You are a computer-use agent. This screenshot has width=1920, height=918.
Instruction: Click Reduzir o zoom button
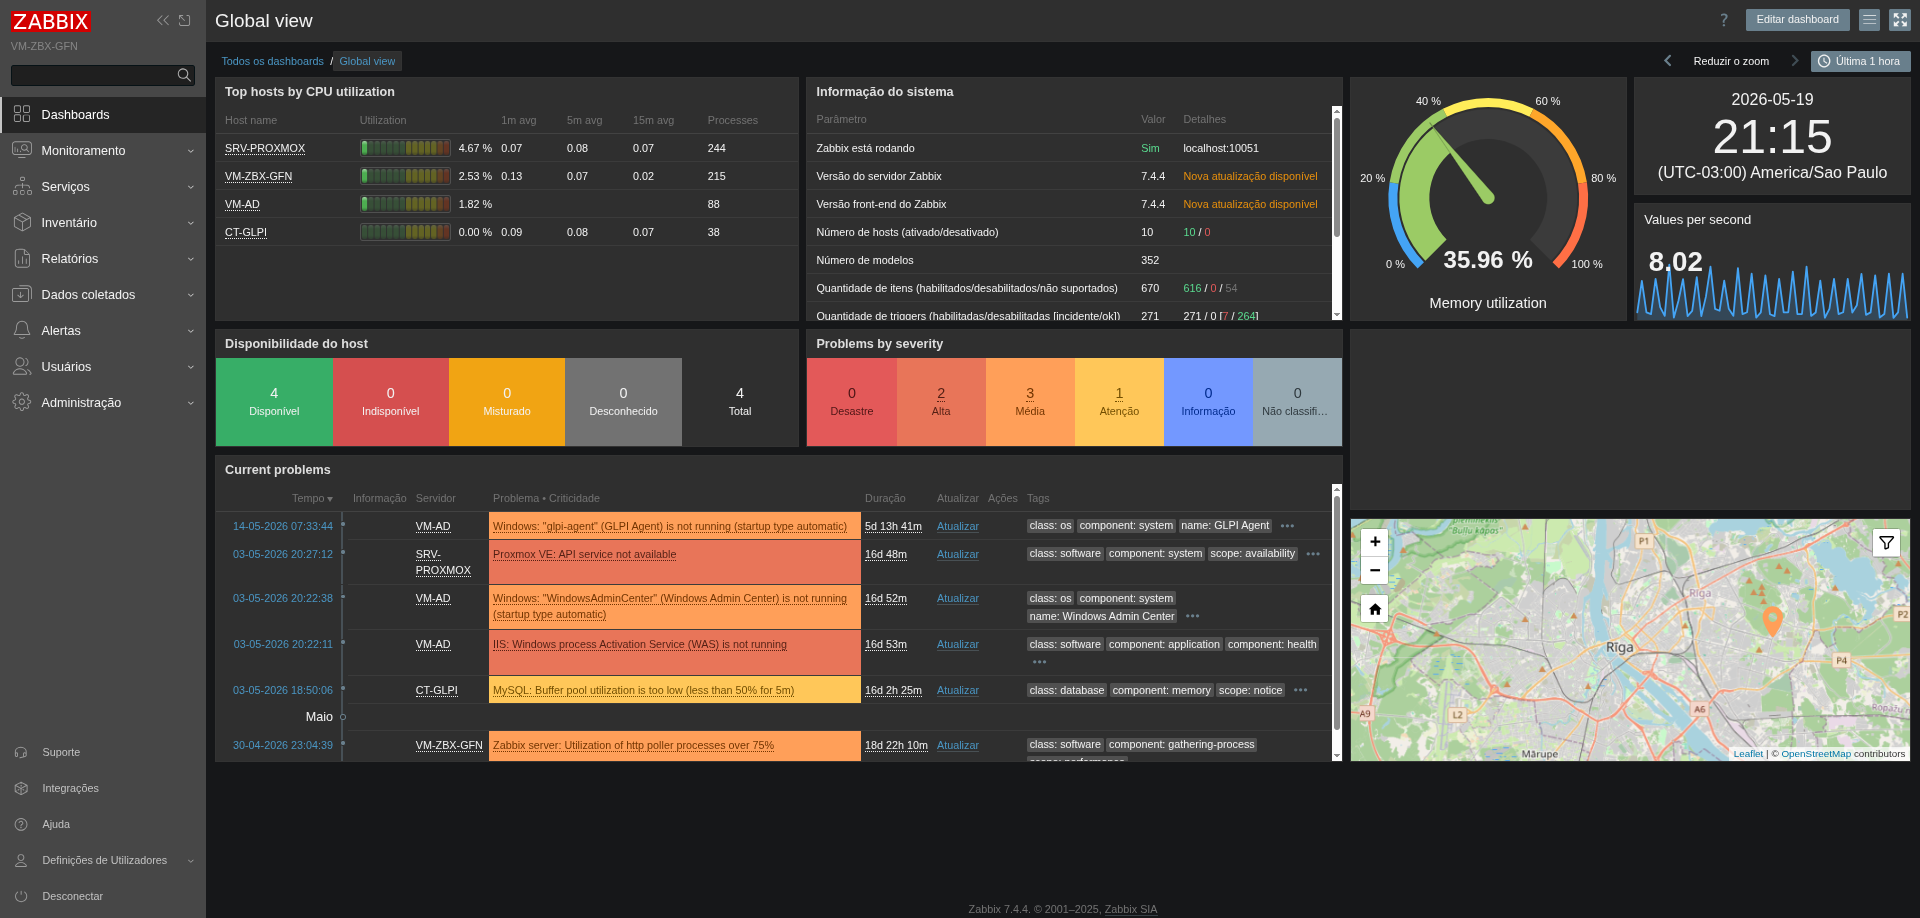(x=1731, y=61)
